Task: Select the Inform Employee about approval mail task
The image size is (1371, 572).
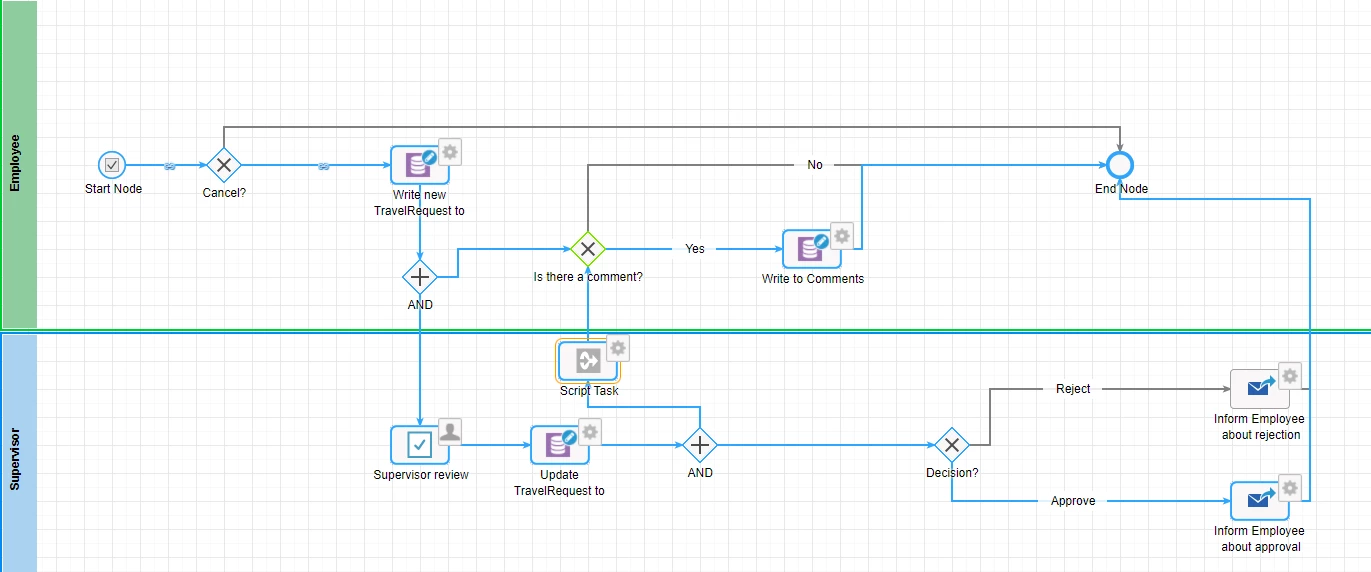Action: click(x=1260, y=501)
